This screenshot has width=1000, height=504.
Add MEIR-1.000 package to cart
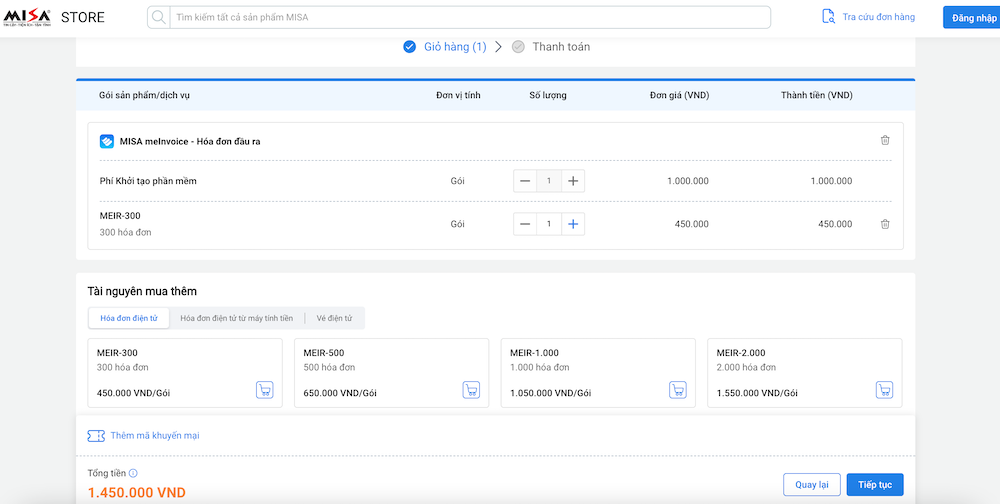coord(678,390)
